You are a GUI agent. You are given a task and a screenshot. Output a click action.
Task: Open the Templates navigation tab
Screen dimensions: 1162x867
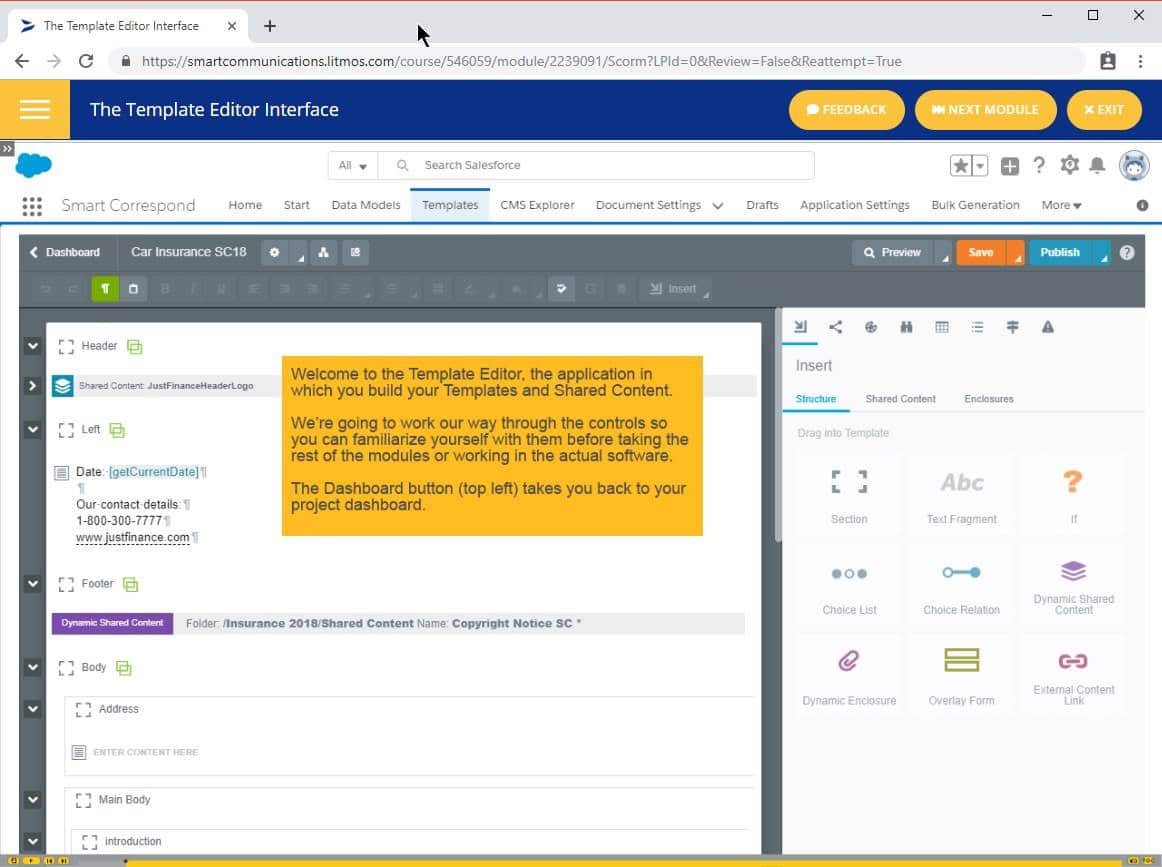[450, 205]
